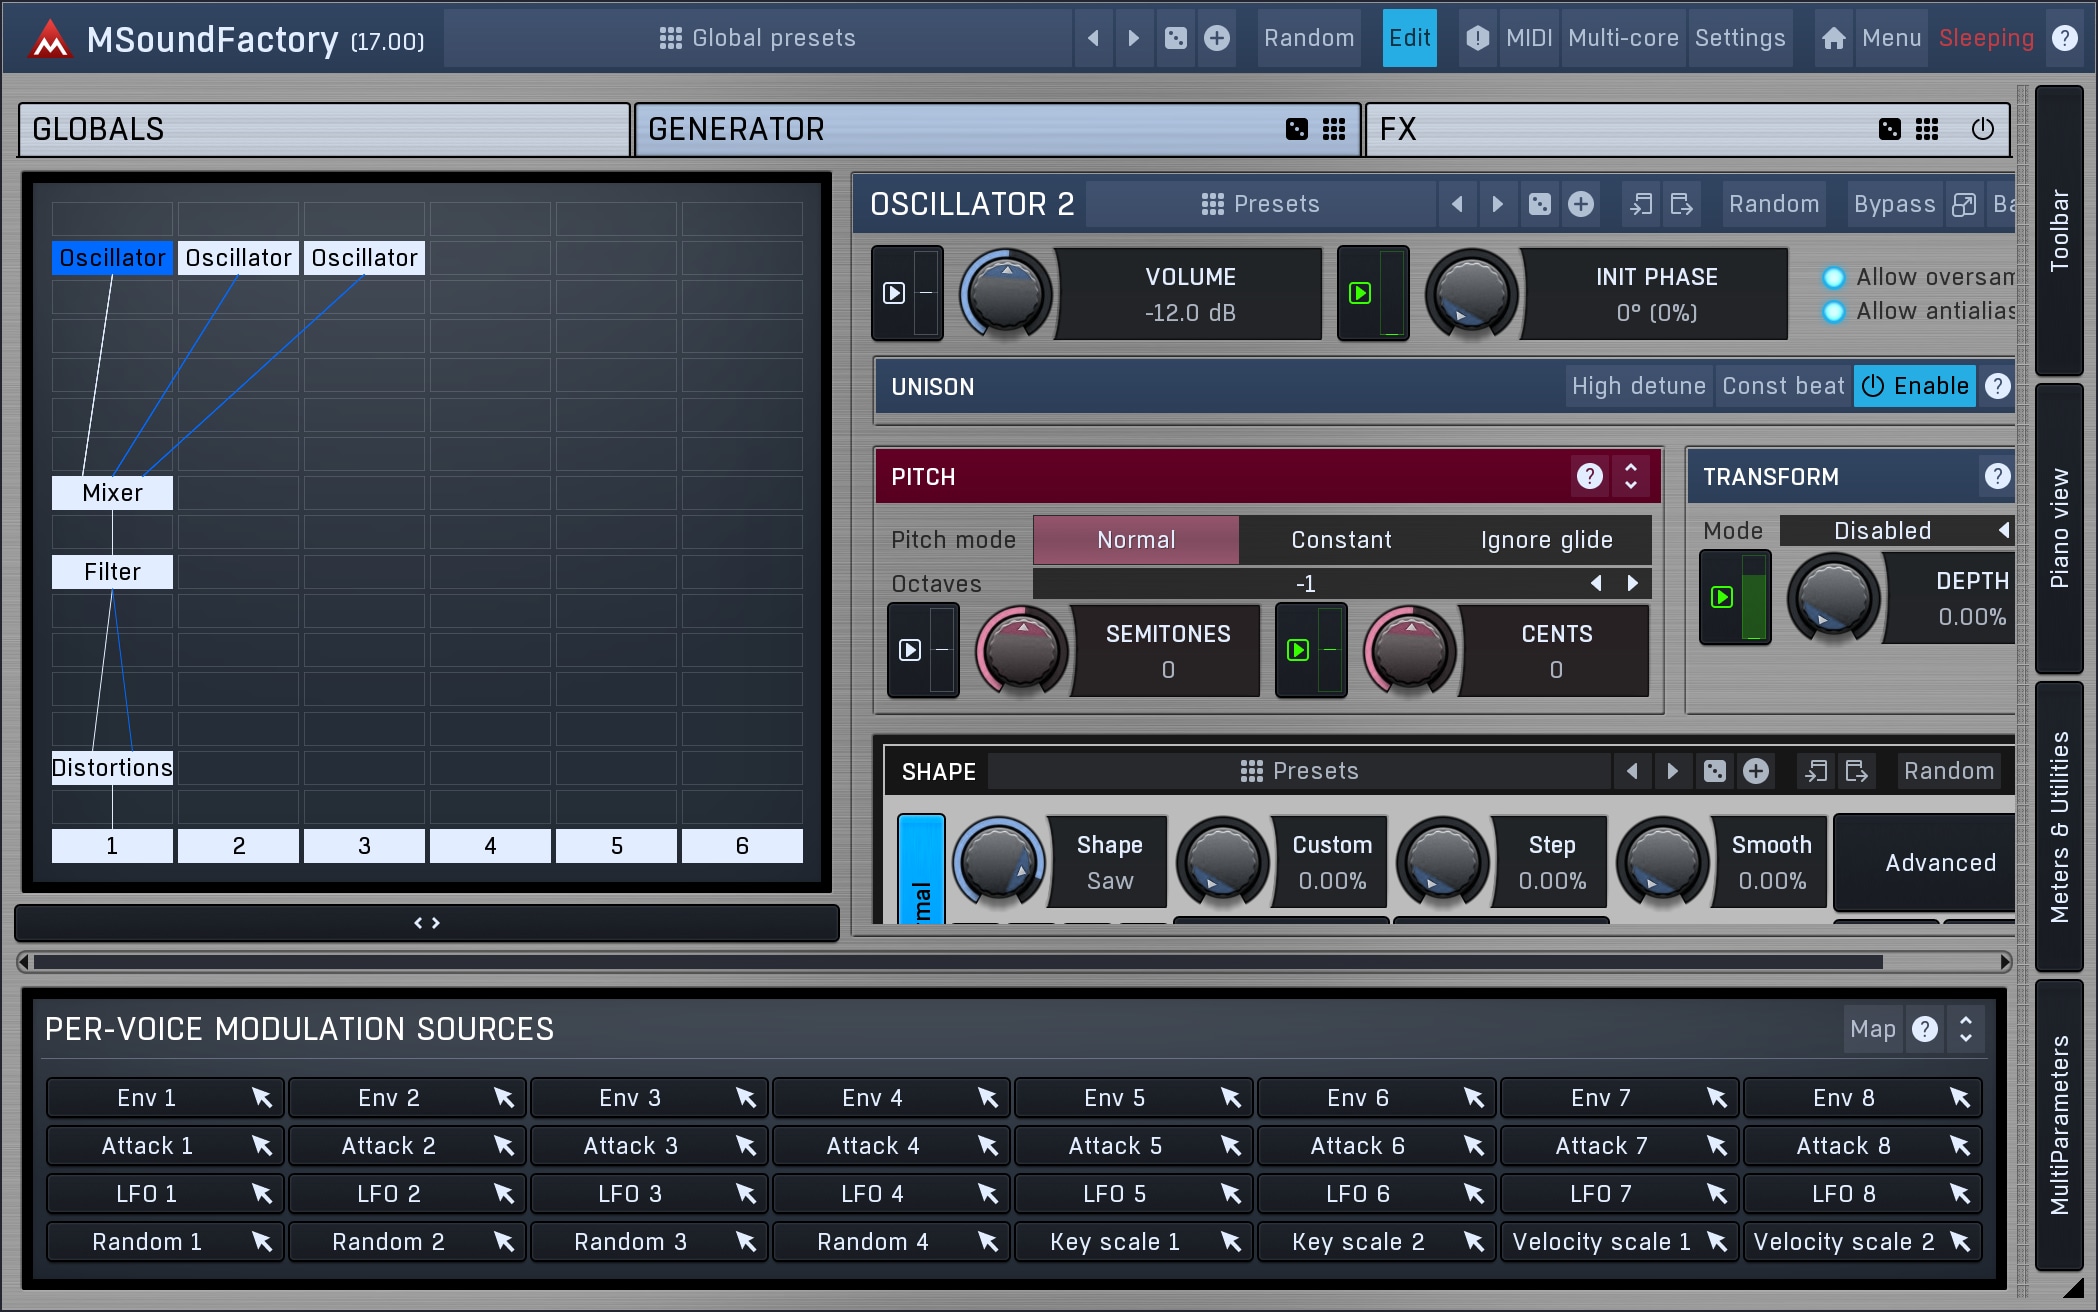Viewport: 2098px width, 1312px height.
Task: Click the home icon beside Menu
Action: tap(1833, 38)
